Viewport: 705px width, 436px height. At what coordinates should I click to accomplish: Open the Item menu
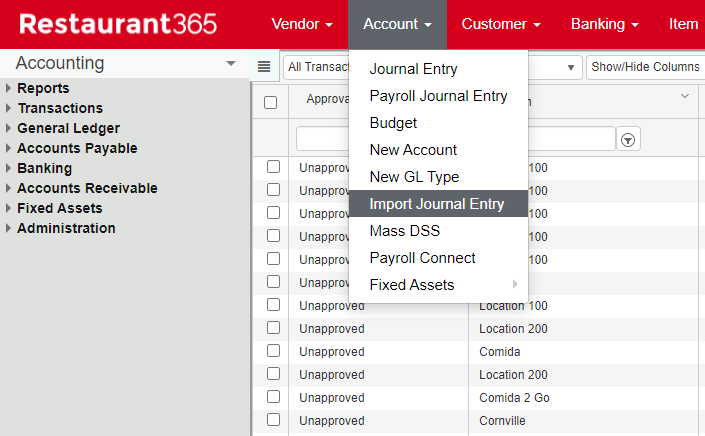pyautogui.click(x=683, y=24)
